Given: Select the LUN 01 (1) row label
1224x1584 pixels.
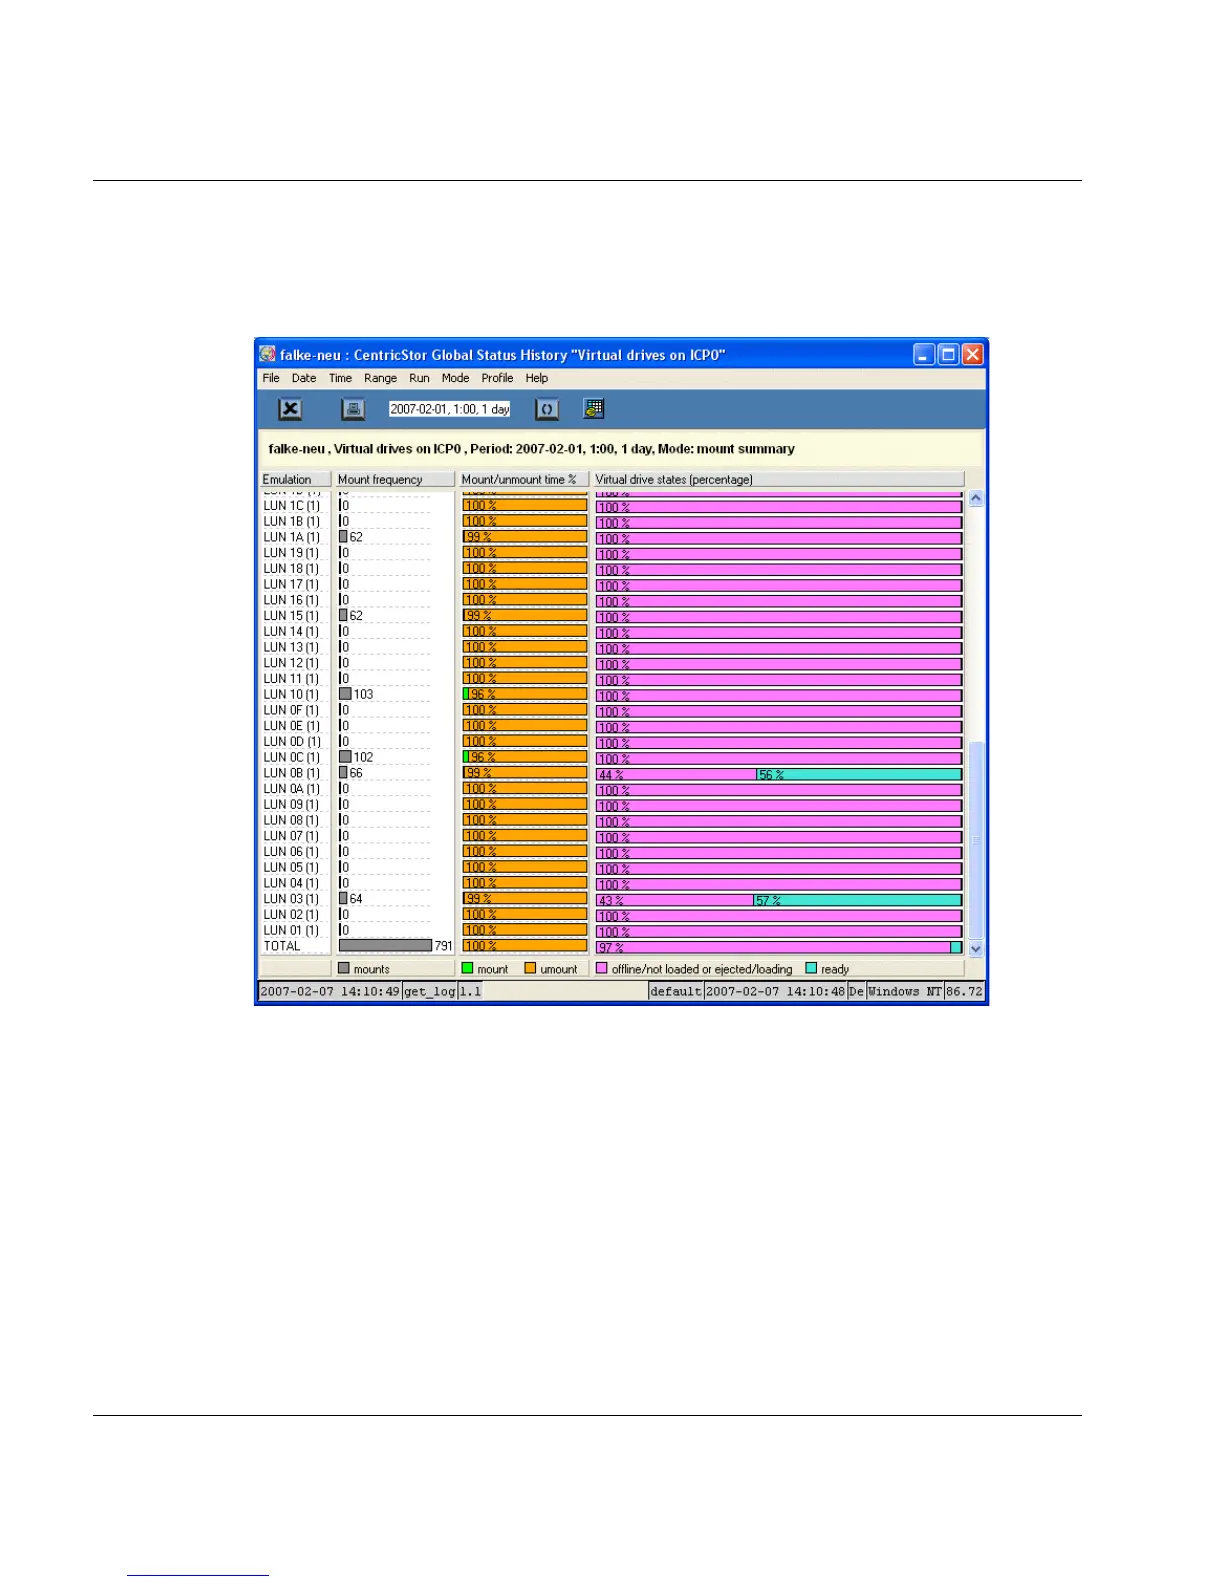Looking at the screenshot, I should [x=291, y=930].
